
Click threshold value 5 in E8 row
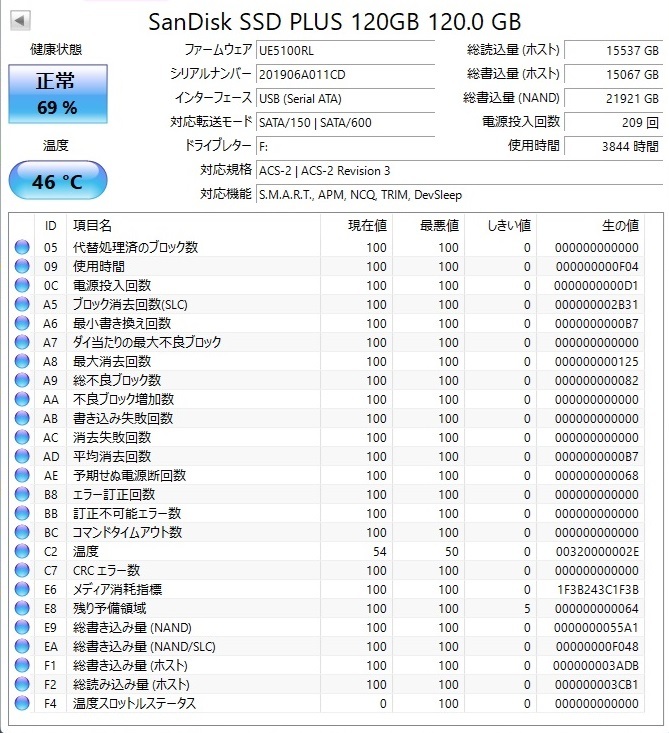click(527, 608)
